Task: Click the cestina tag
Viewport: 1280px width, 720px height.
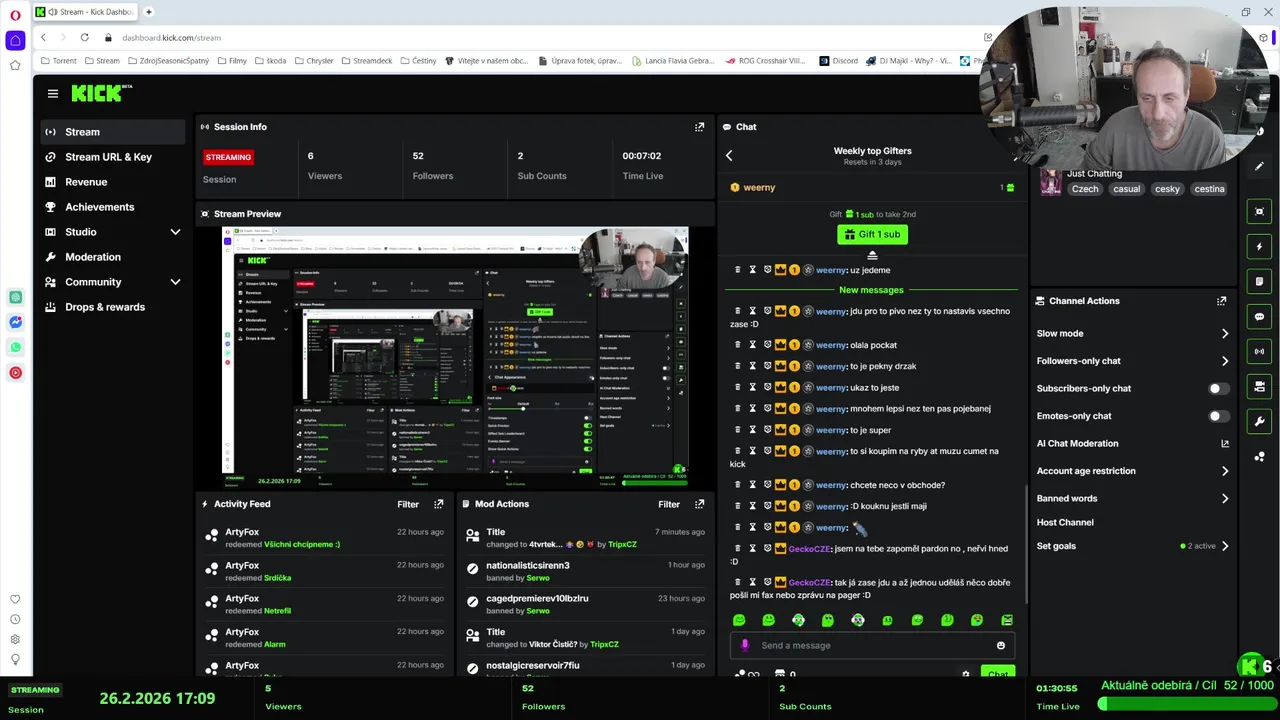Action: [x=1209, y=189]
